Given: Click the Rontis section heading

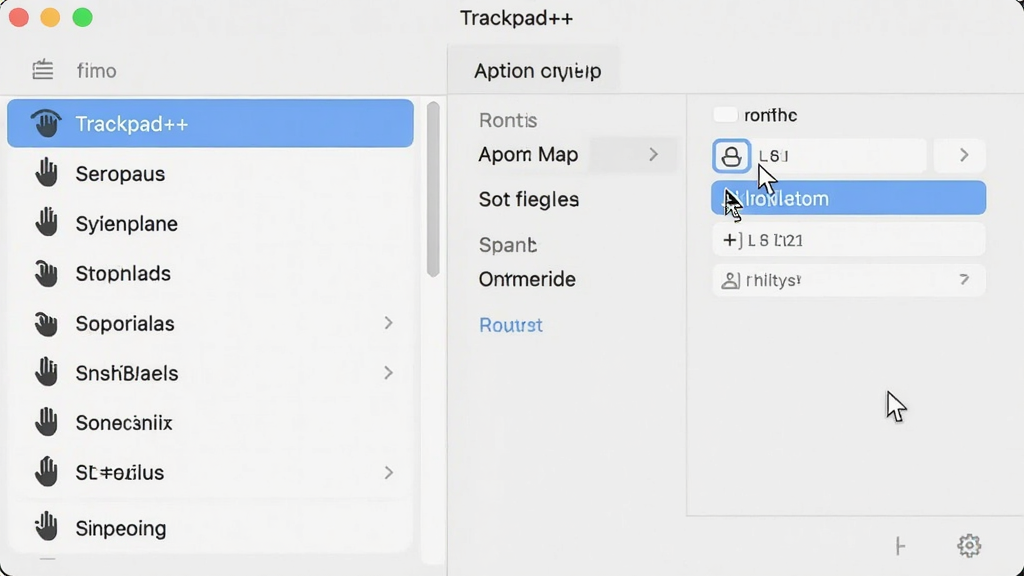Looking at the screenshot, I should (x=508, y=120).
